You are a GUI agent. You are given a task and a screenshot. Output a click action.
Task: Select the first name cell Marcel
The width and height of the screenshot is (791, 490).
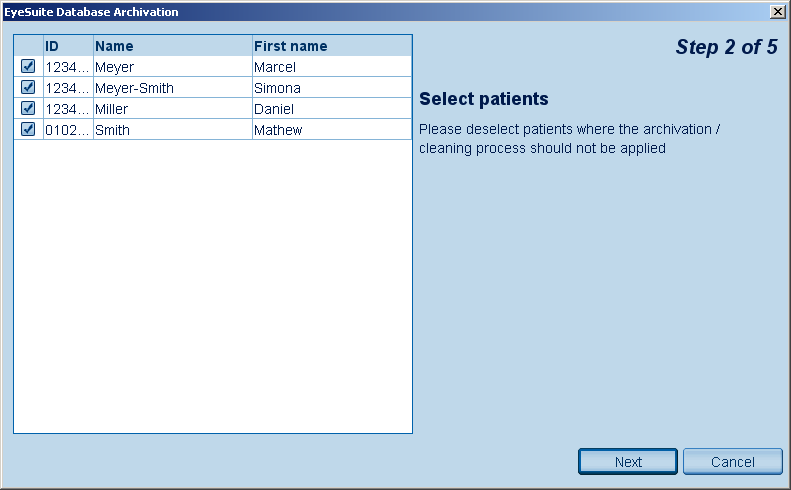tap(331, 67)
